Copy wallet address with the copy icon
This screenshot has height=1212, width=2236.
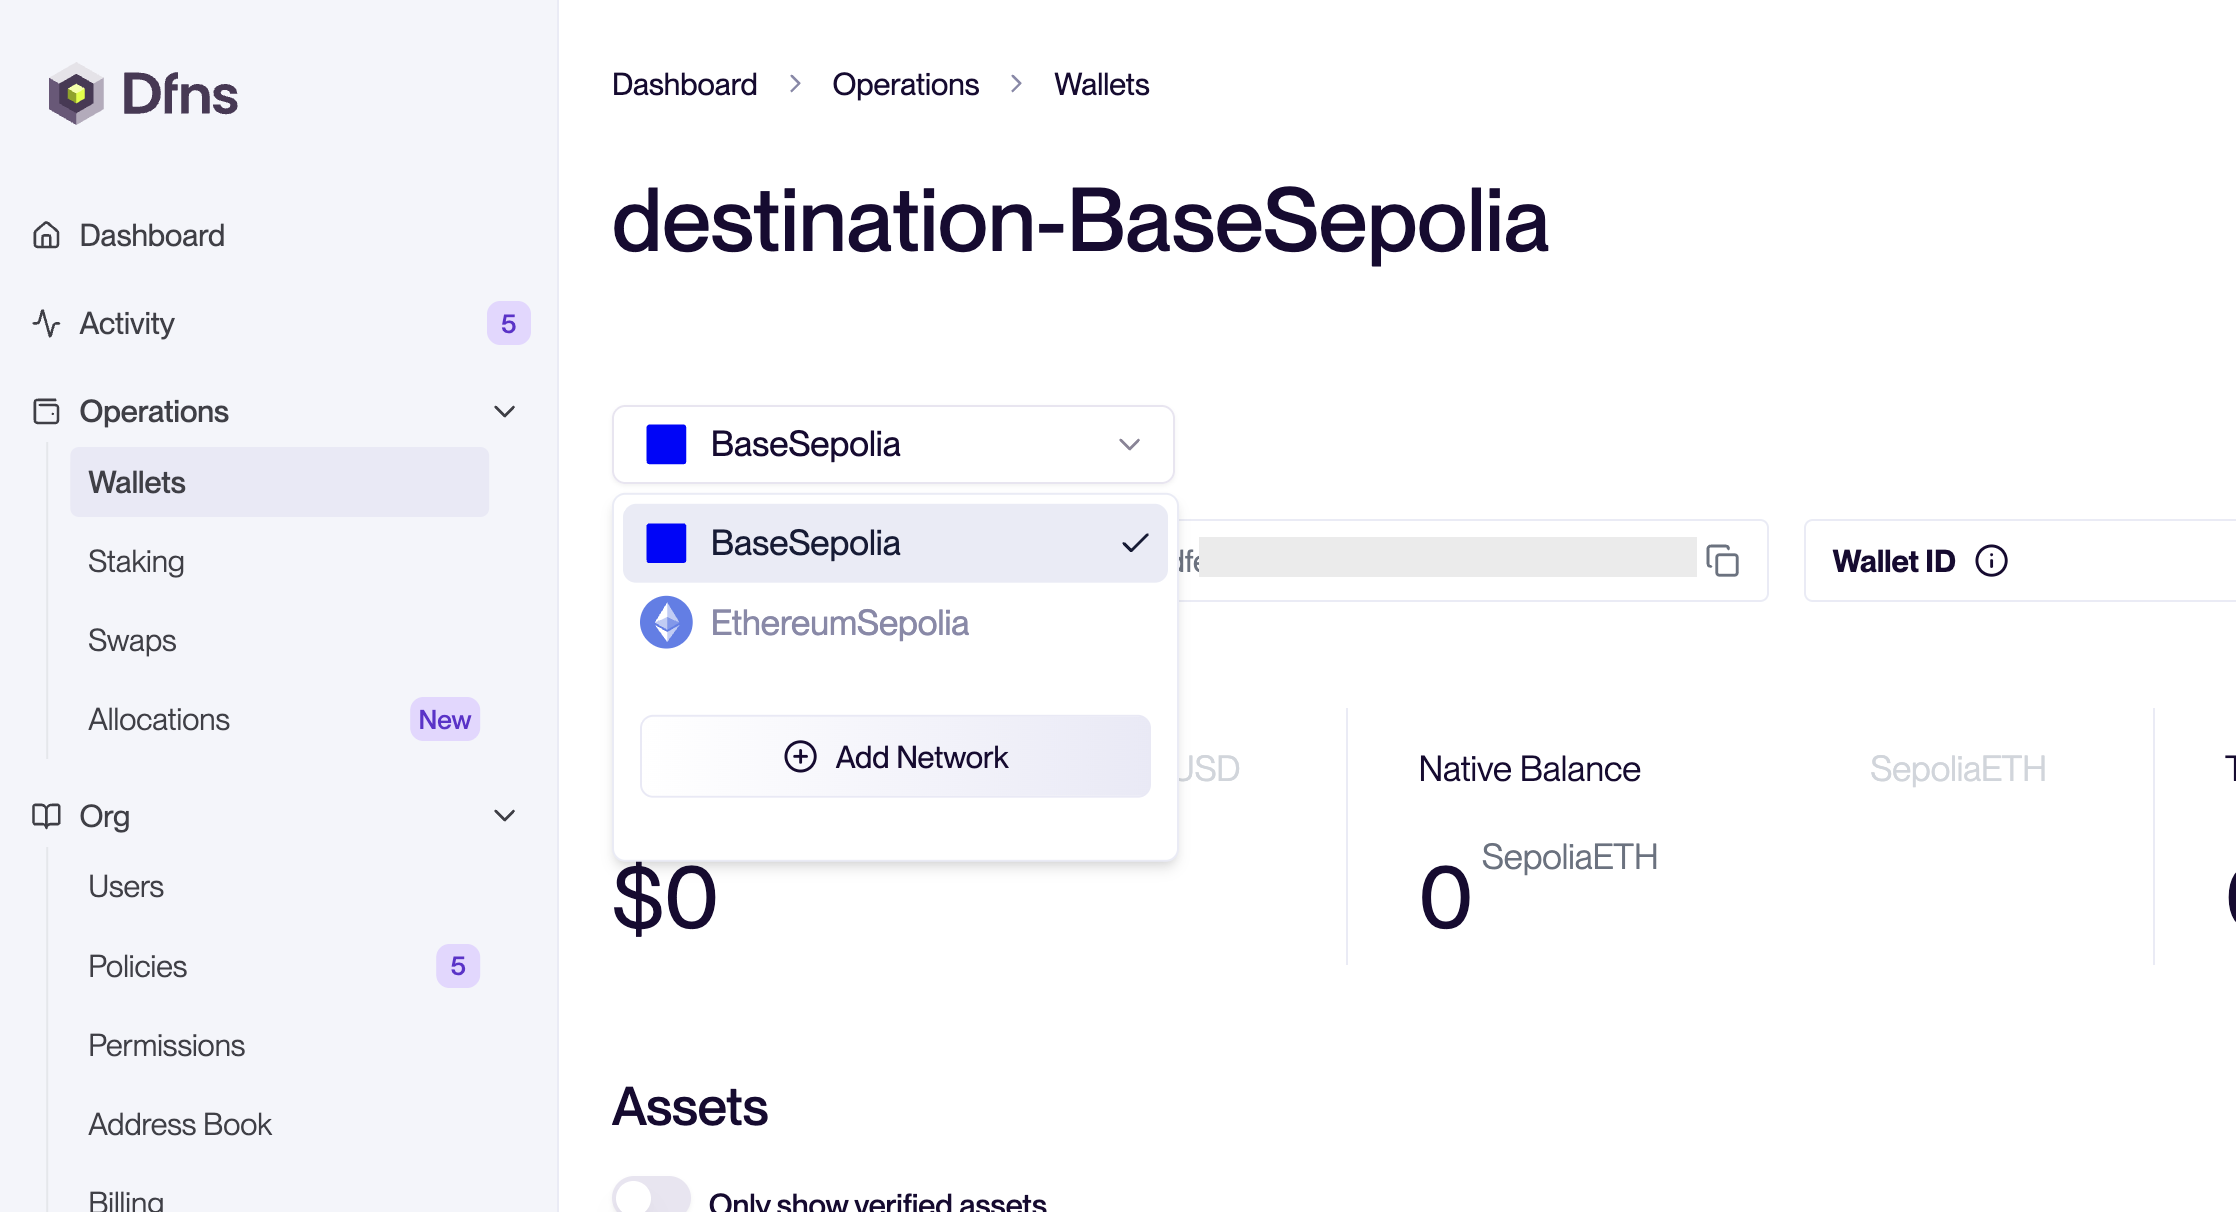point(1722,561)
